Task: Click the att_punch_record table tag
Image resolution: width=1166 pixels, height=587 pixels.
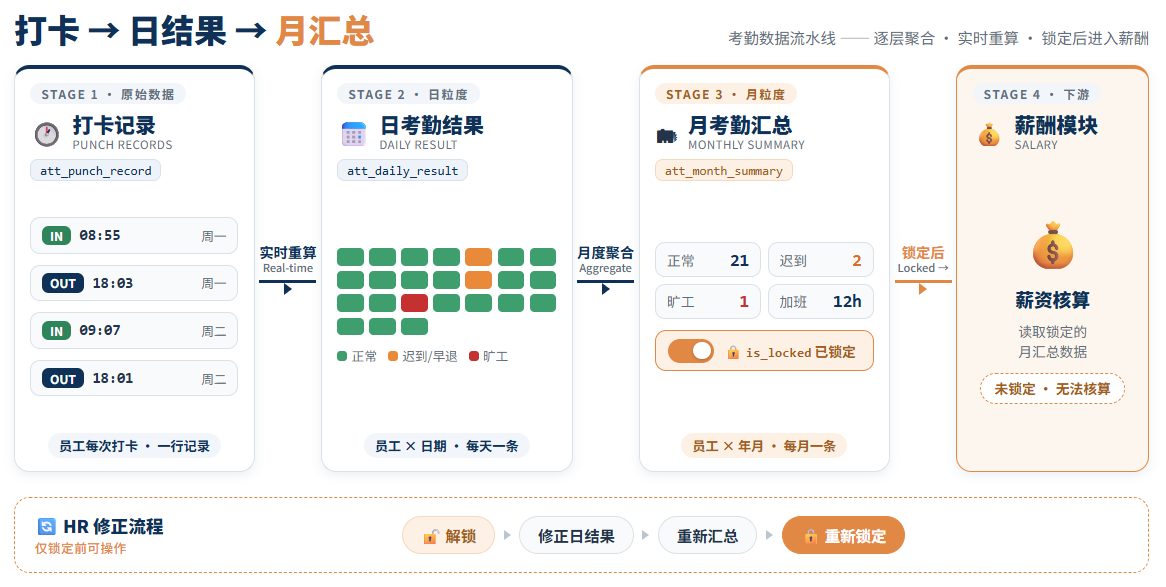Action: (95, 170)
